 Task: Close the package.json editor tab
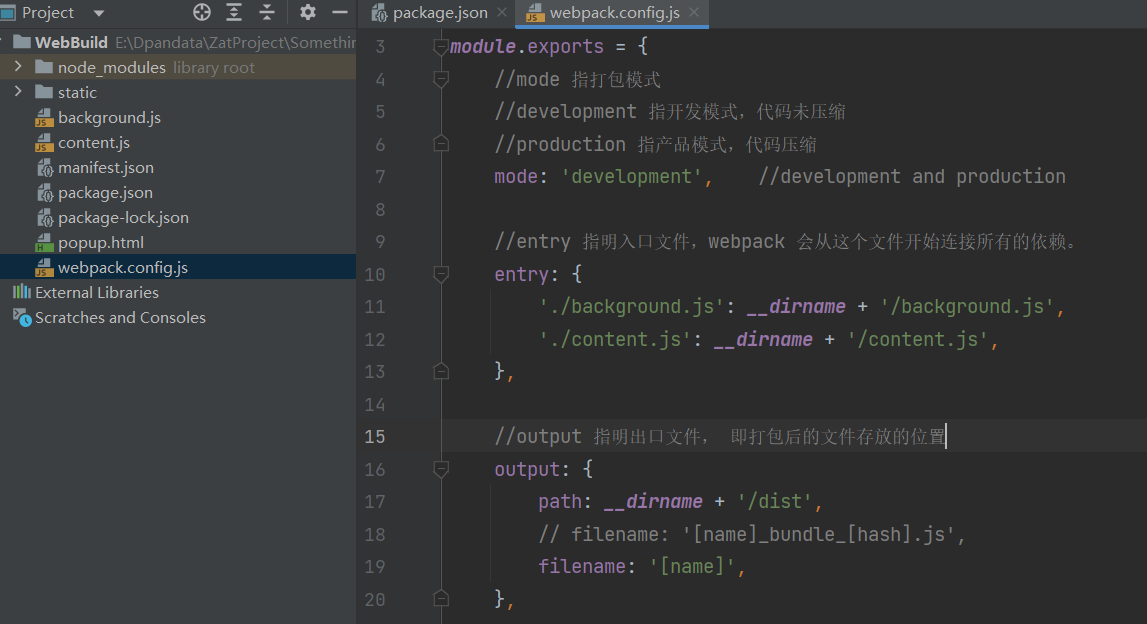[x=502, y=14]
